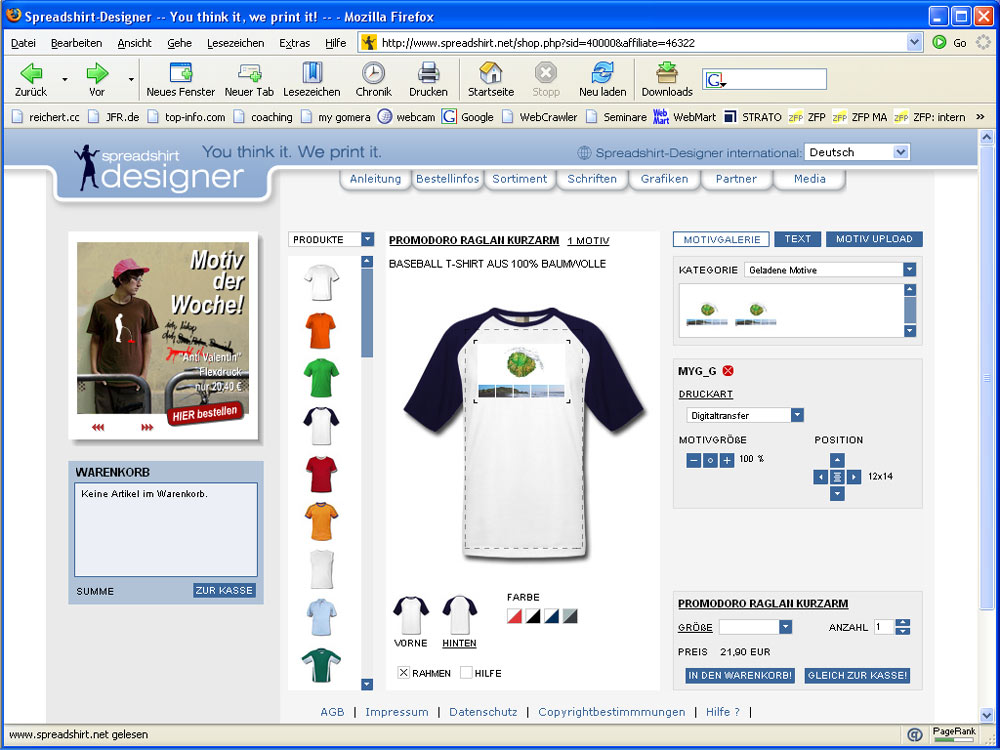
Task: Click the Zurück back arrow icon
Action: 31,73
